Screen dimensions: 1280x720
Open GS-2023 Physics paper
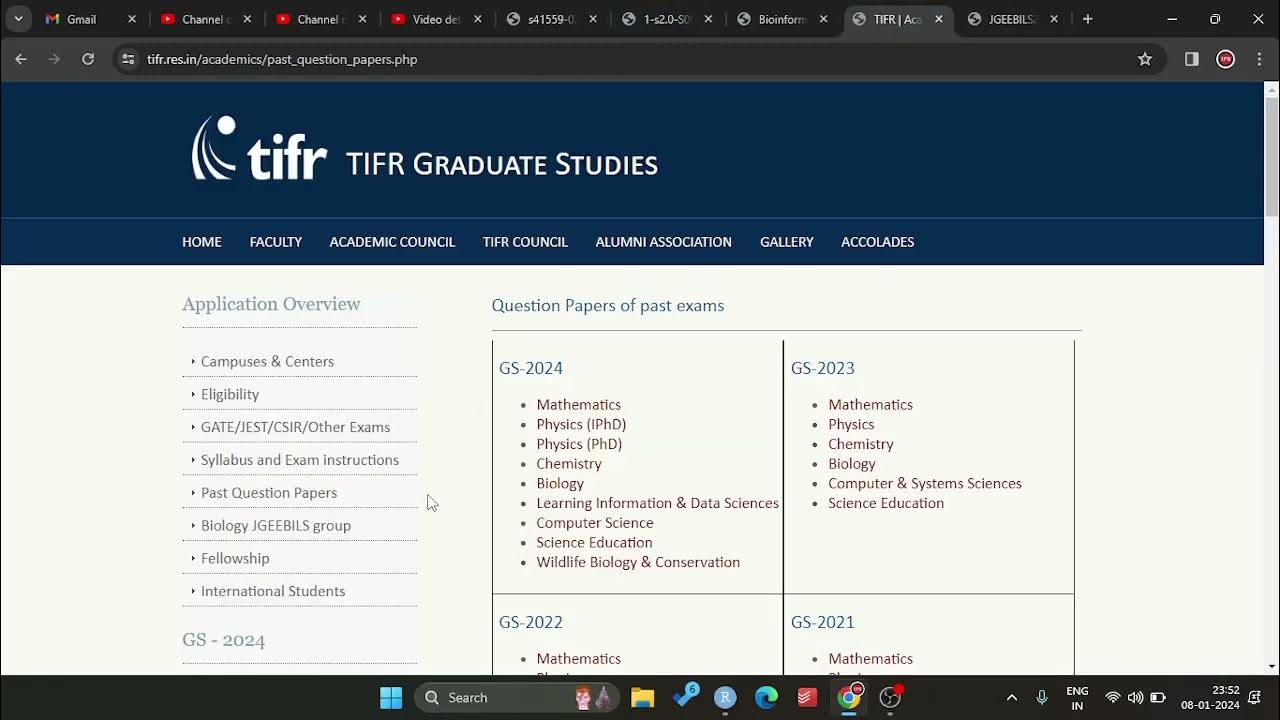851,424
